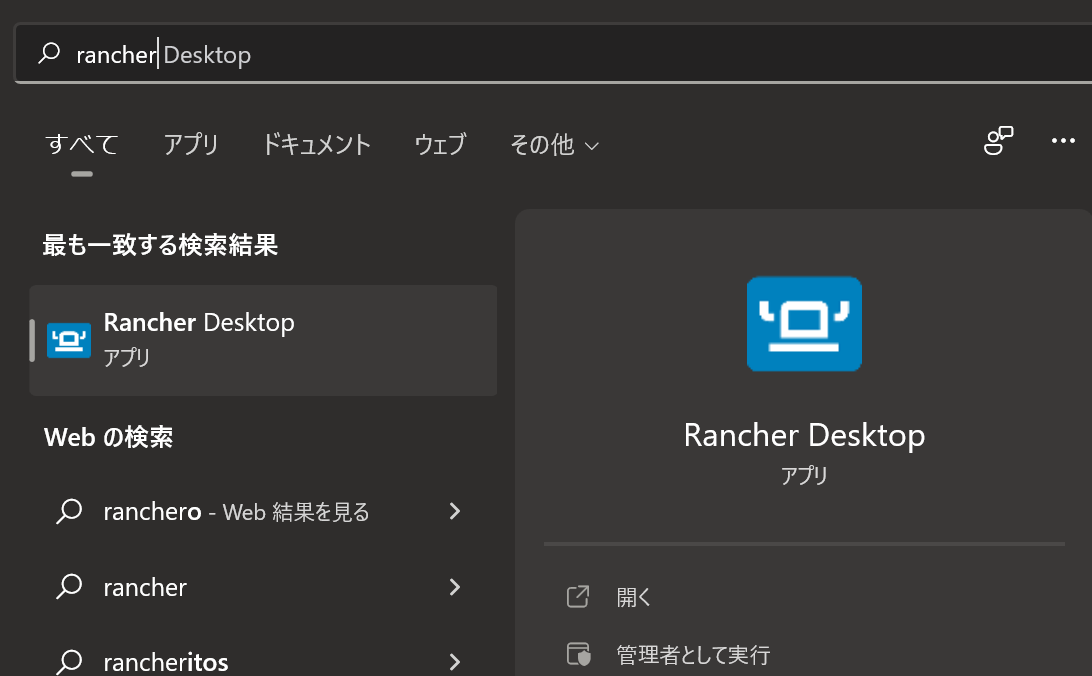The height and width of the screenshot is (676, 1092).
Task: Open the feedback people icon
Action: 998,141
